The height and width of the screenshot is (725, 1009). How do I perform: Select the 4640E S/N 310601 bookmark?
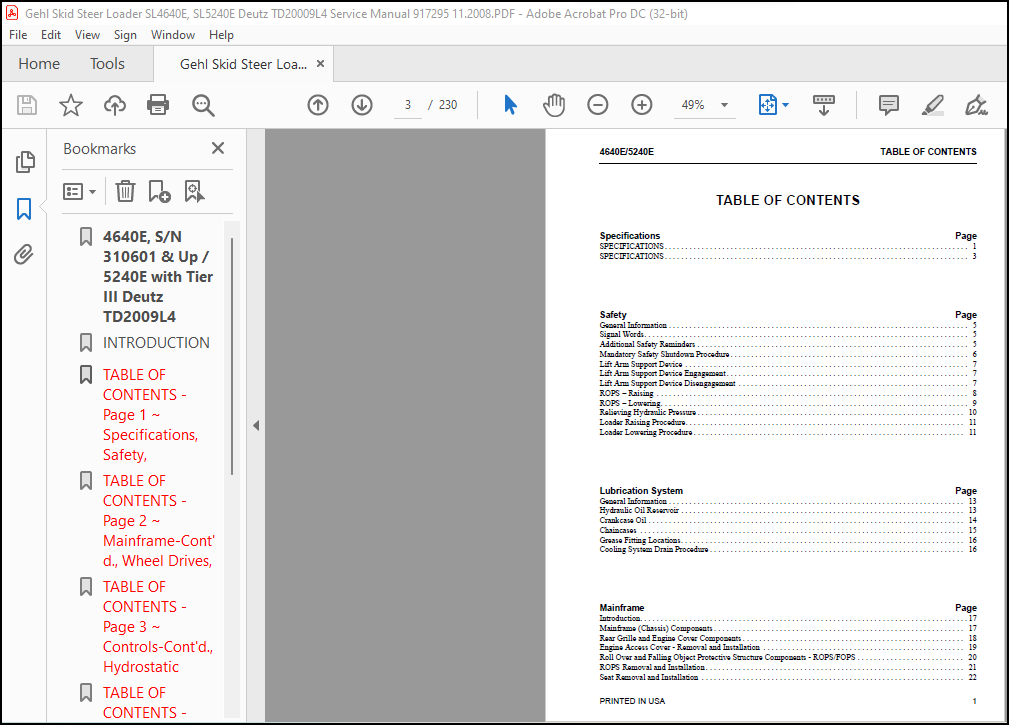[x=158, y=277]
